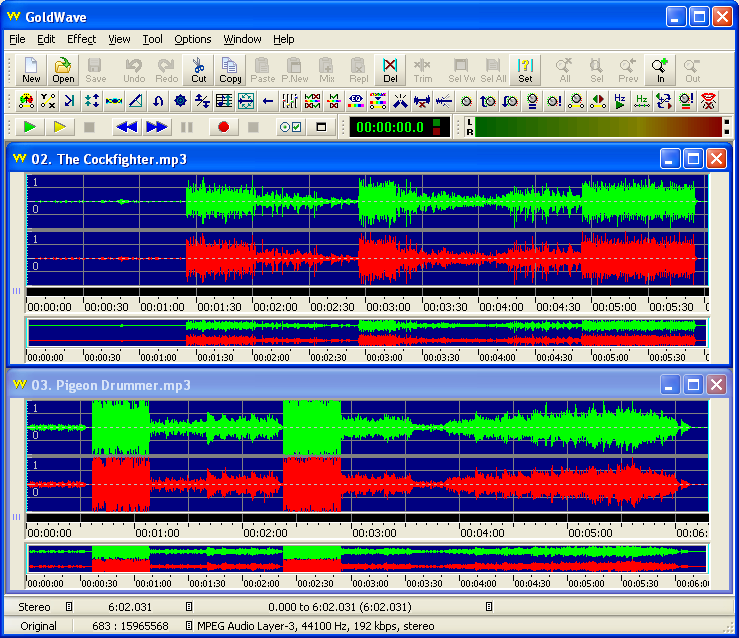
Task: Click the L/R level meter display
Action: (597, 127)
